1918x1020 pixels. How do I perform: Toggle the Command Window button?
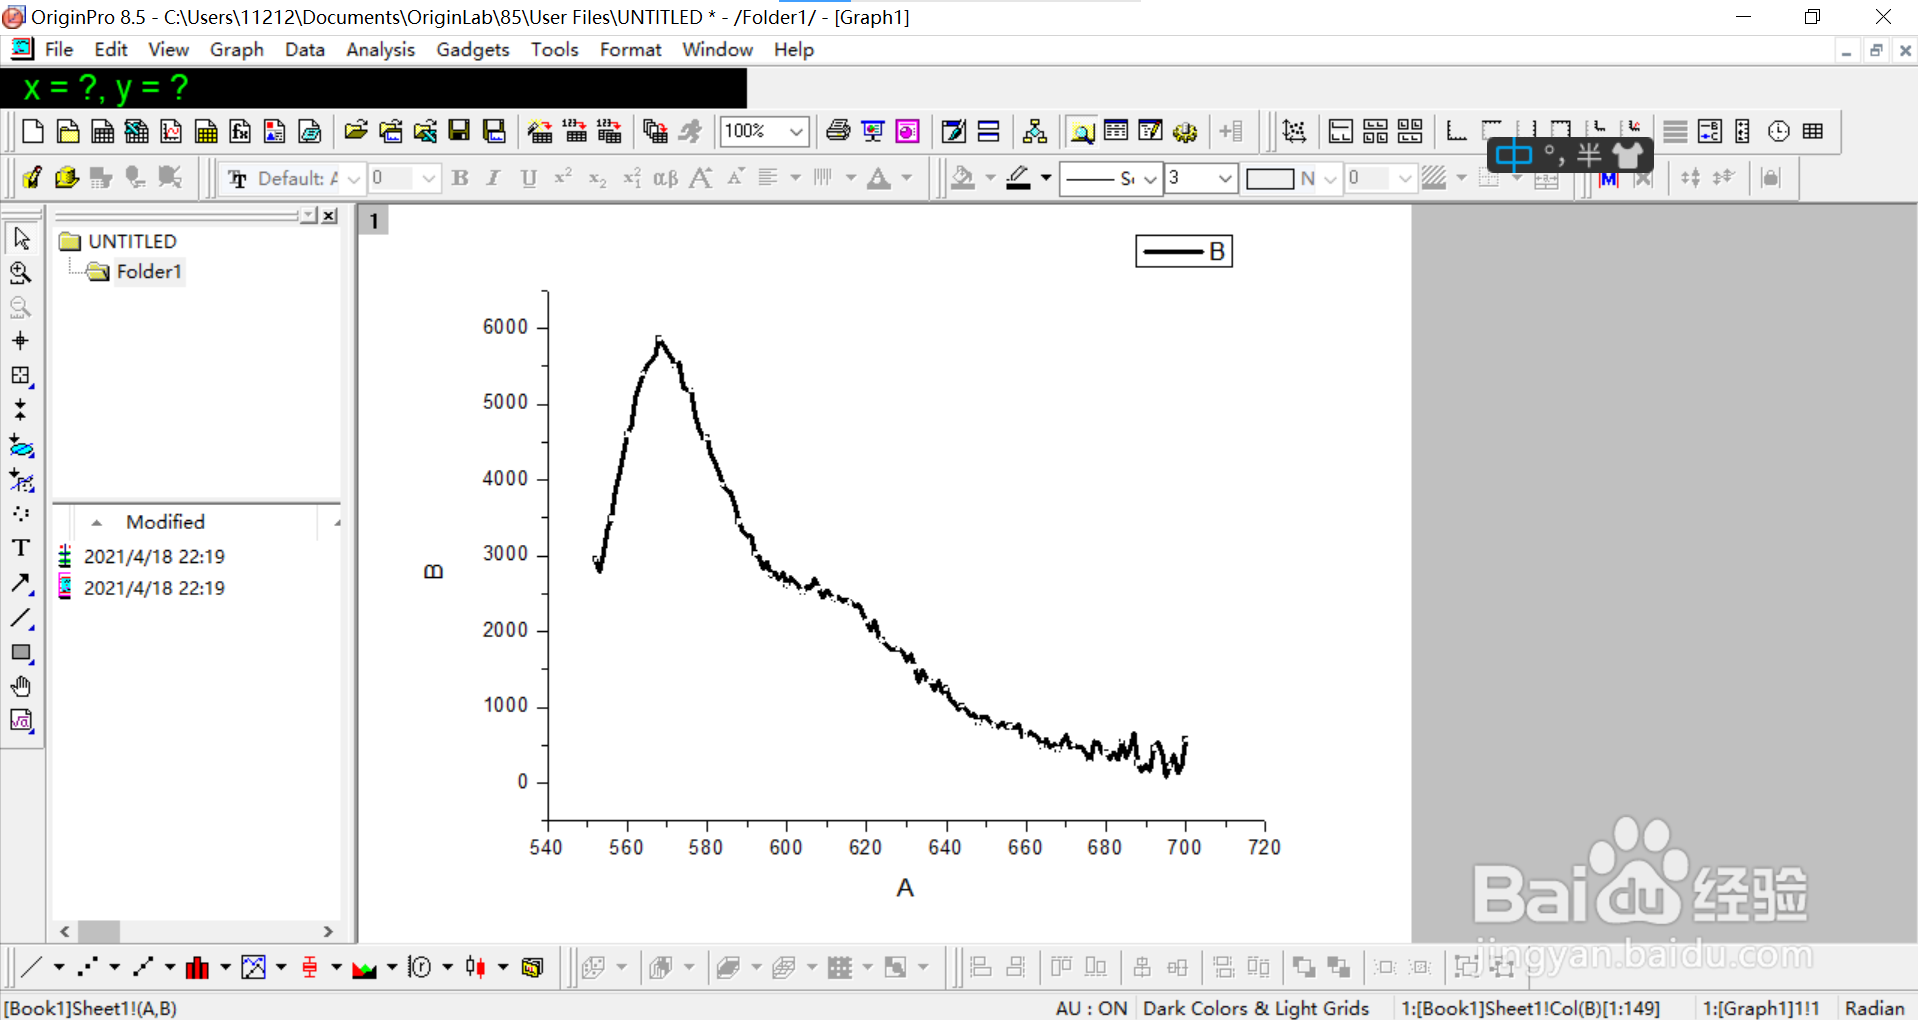coord(1151,131)
